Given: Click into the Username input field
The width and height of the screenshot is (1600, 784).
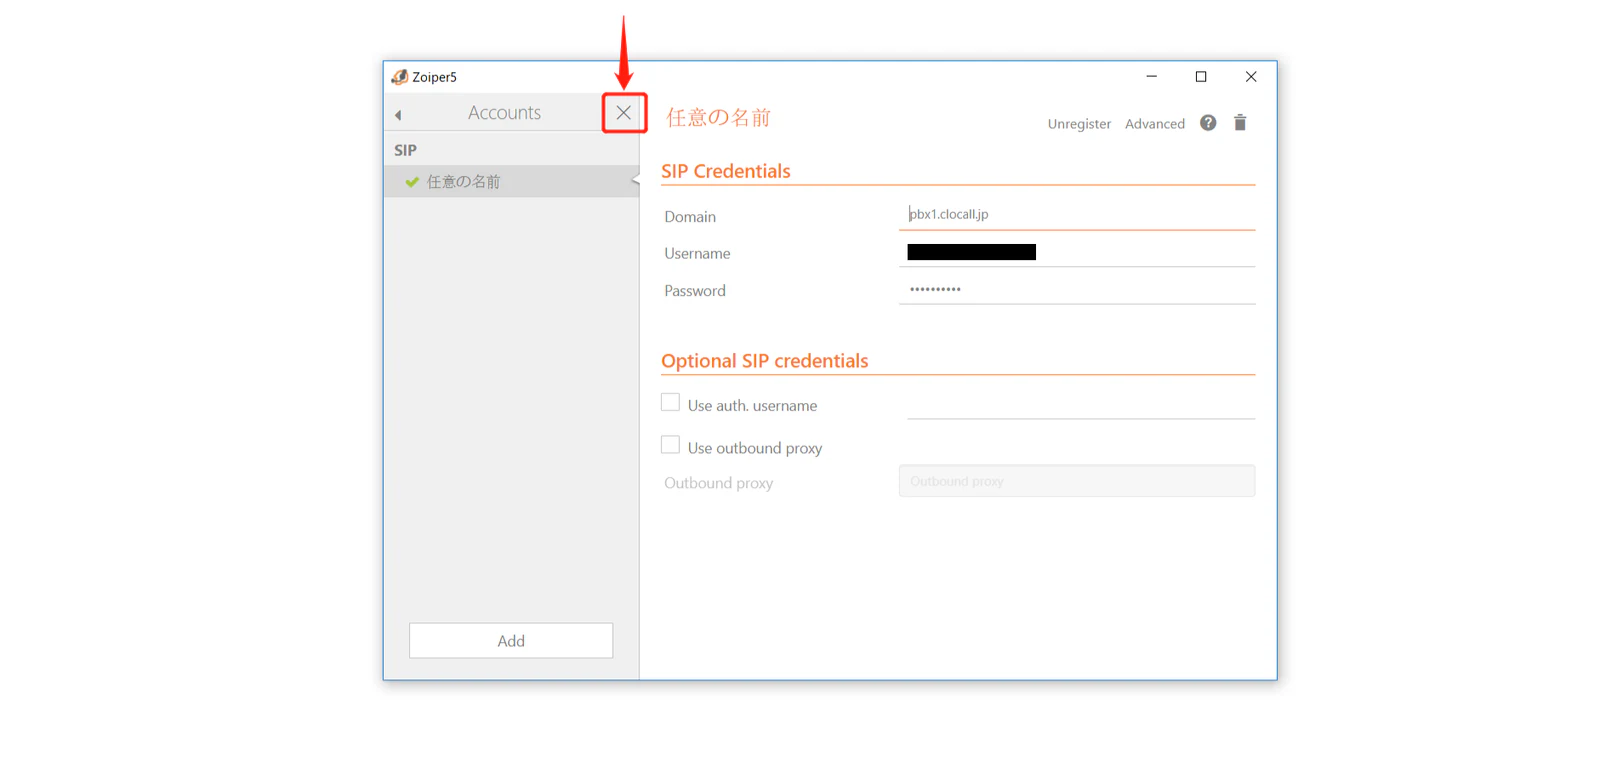Looking at the screenshot, I should (x=1077, y=252).
